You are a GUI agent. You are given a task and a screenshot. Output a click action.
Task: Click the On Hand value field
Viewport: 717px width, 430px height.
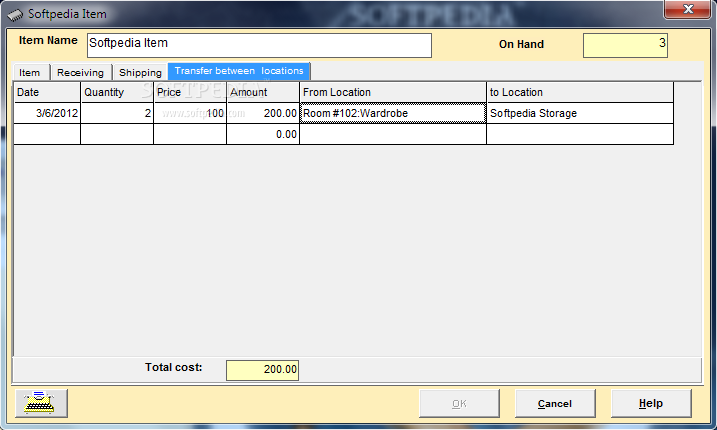coord(625,45)
